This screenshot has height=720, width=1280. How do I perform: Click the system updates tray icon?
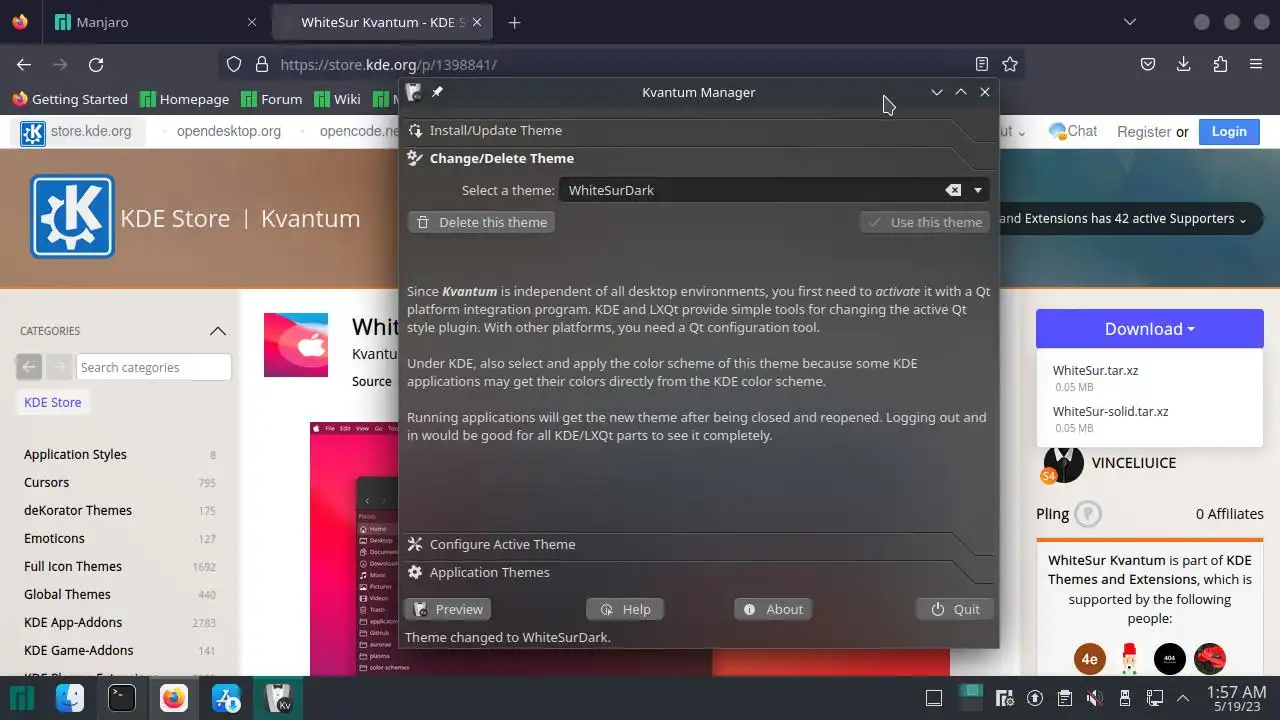(1036, 698)
